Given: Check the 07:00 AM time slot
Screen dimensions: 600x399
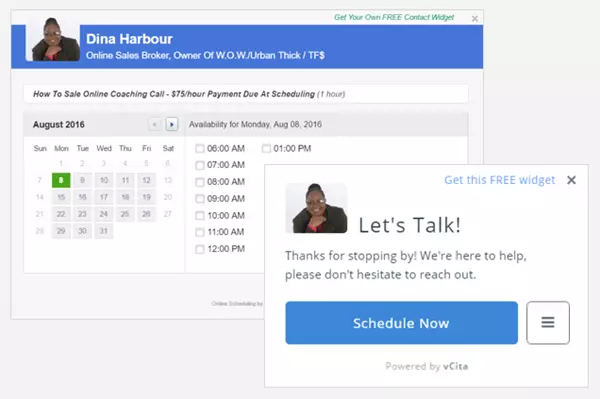Looking at the screenshot, I should 200,165.
